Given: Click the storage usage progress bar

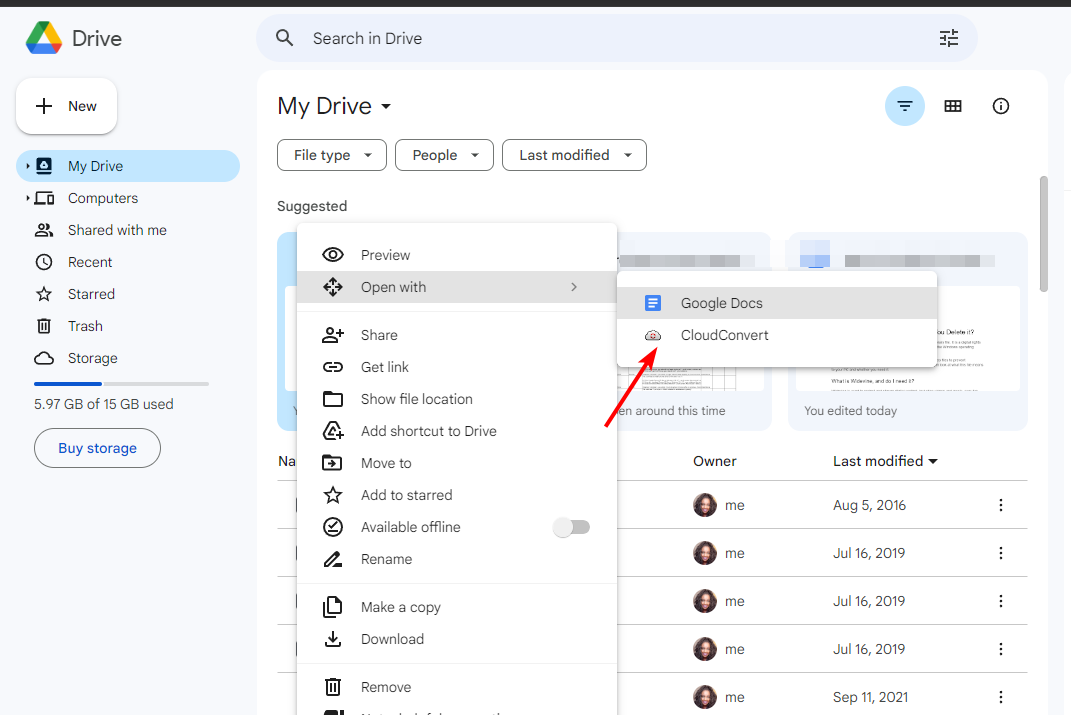Looking at the screenshot, I should (x=122, y=384).
